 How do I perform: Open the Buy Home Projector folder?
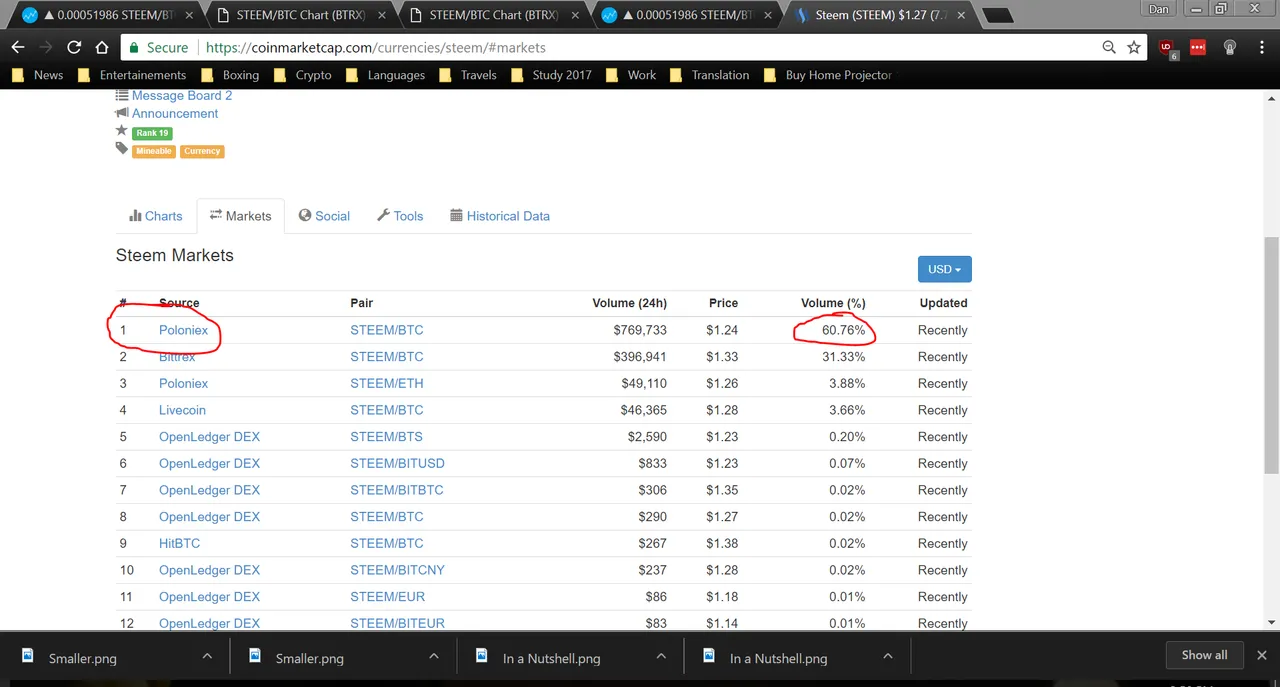(x=827, y=75)
